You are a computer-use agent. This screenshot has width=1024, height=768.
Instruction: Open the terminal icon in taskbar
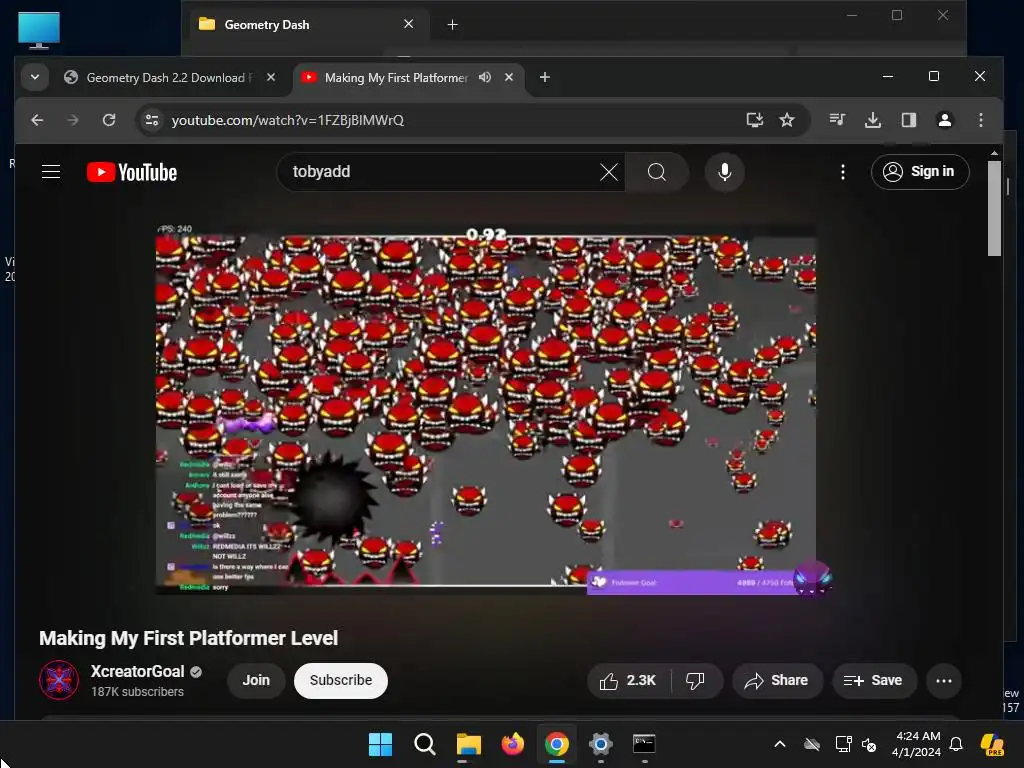coord(644,744)
